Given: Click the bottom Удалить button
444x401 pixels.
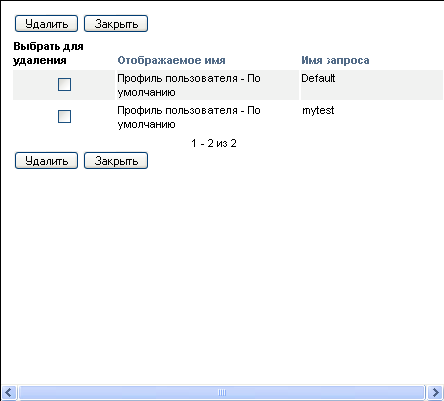Looking at the screenshot, I should click(x=46, y=161).
